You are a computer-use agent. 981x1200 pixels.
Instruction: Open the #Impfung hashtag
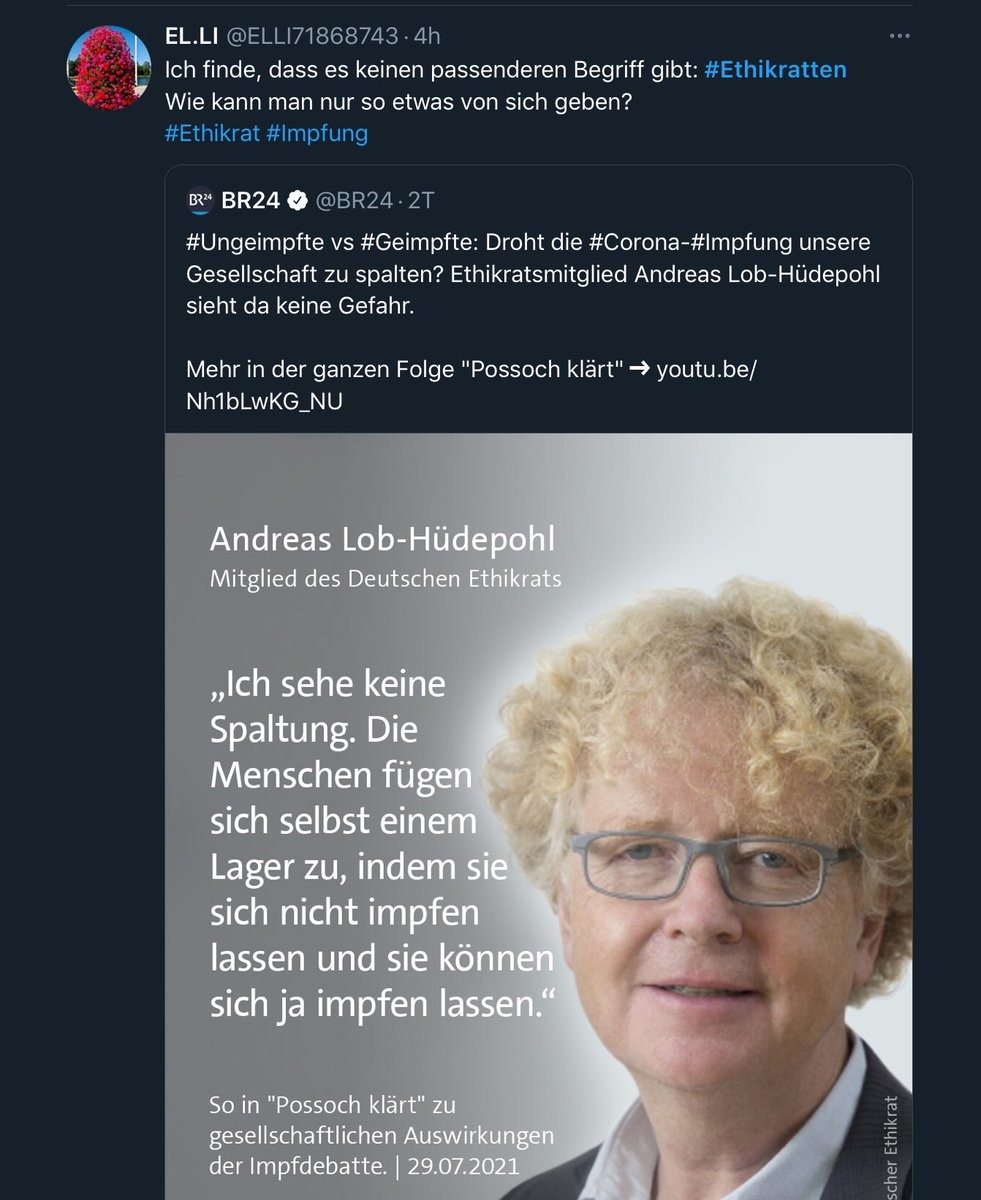pos(317,133)
